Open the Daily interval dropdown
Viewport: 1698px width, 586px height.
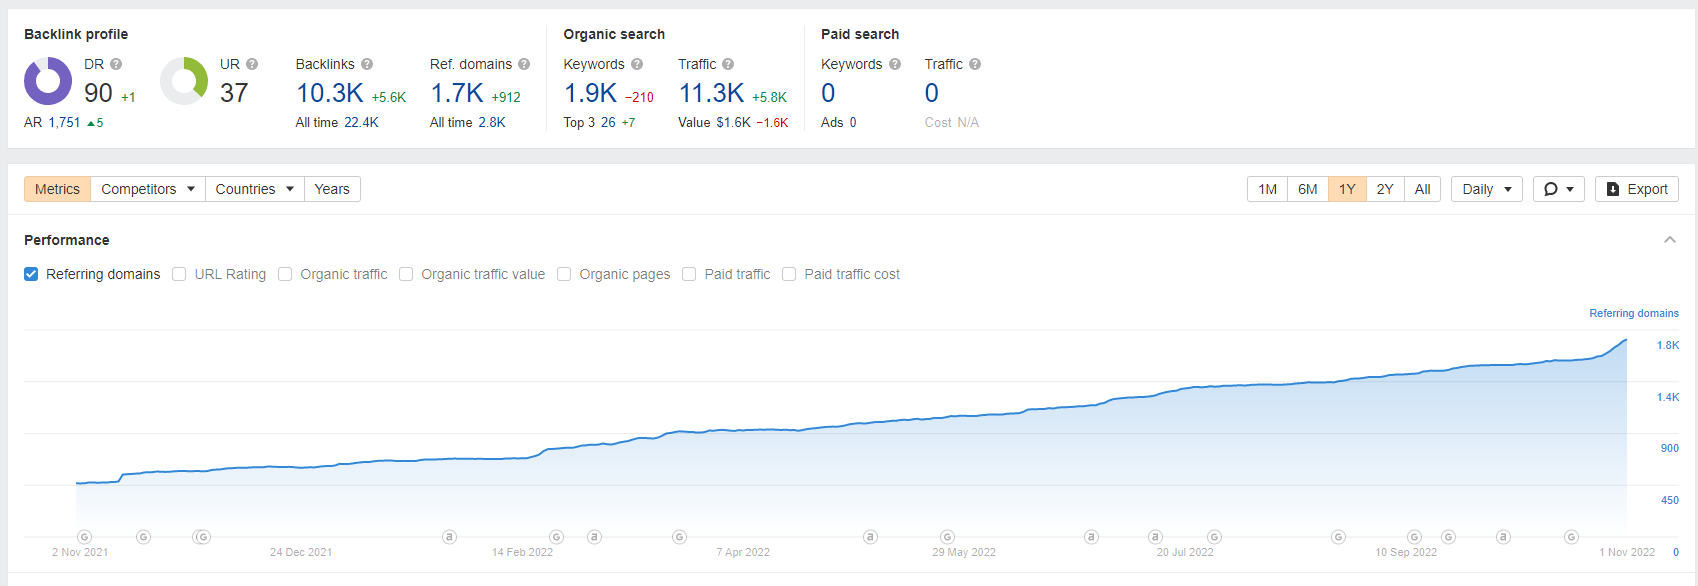point(1486,189)
